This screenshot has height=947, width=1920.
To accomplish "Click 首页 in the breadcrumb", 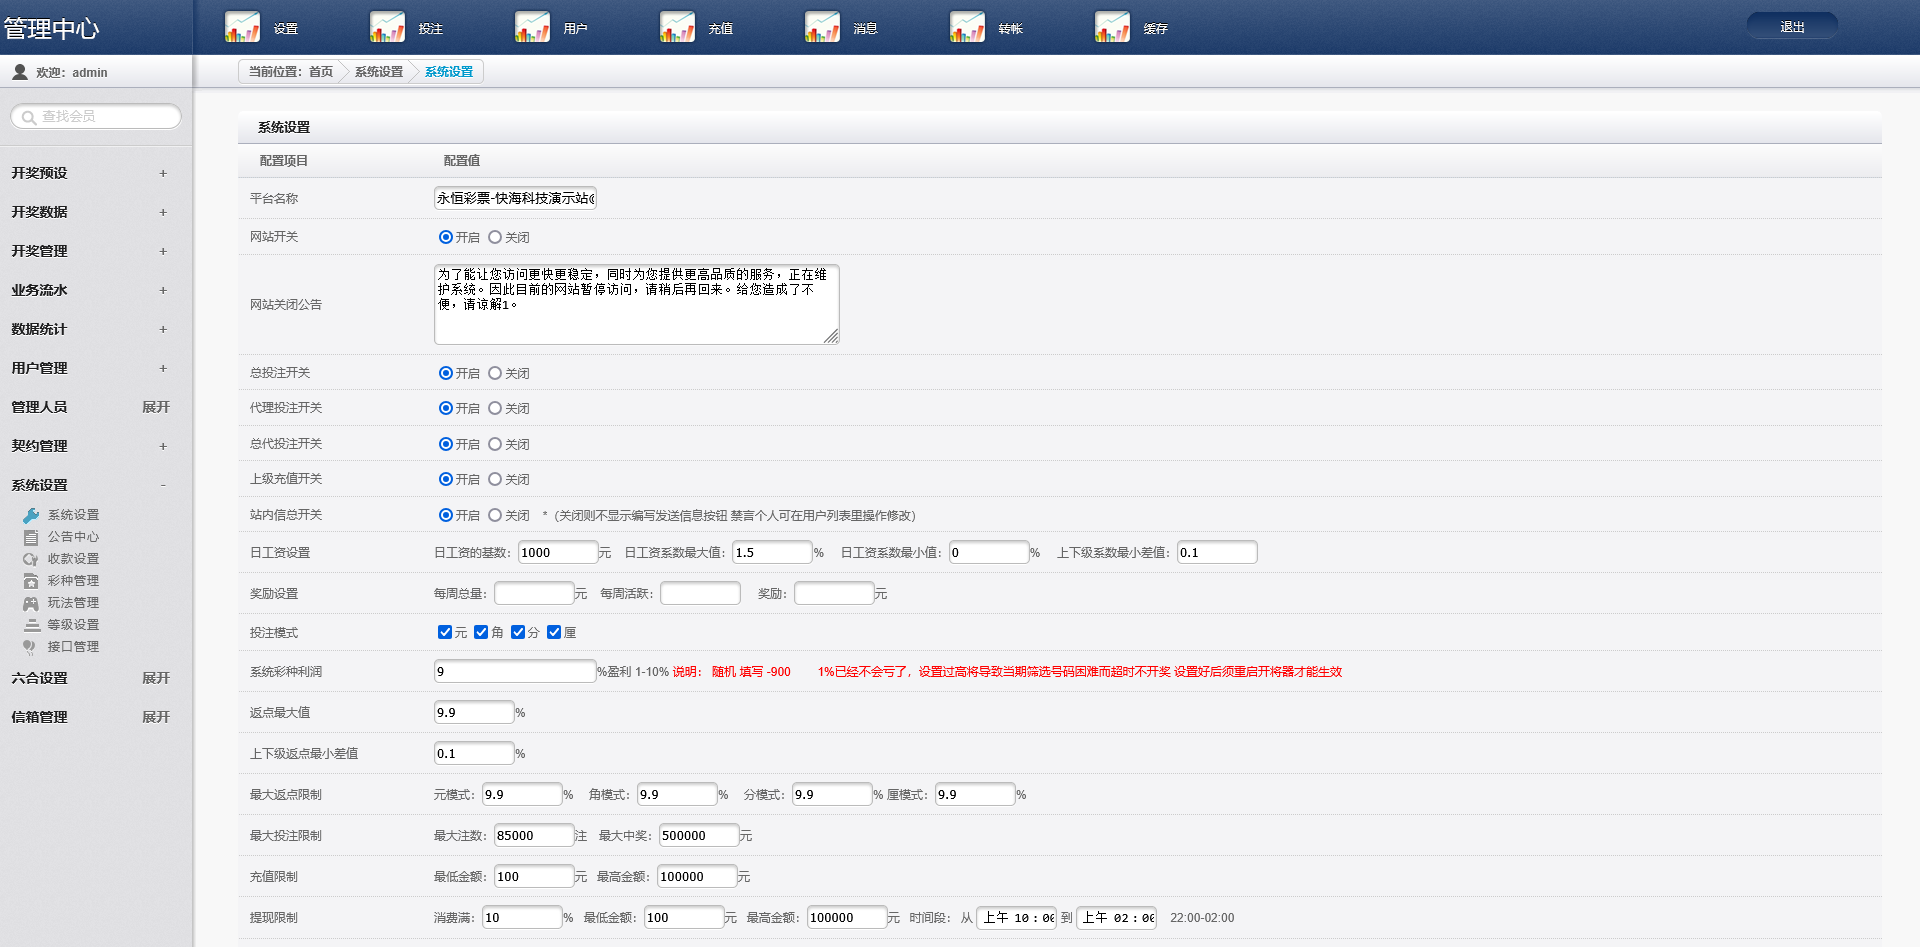I will (x=320, y=72).
